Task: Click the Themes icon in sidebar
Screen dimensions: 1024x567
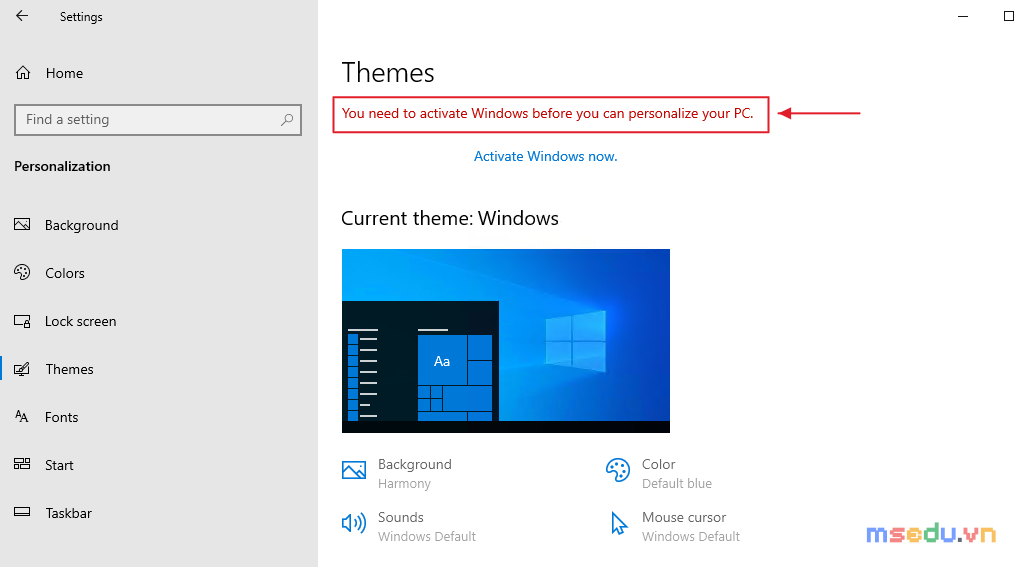Action: pos(22,369)
